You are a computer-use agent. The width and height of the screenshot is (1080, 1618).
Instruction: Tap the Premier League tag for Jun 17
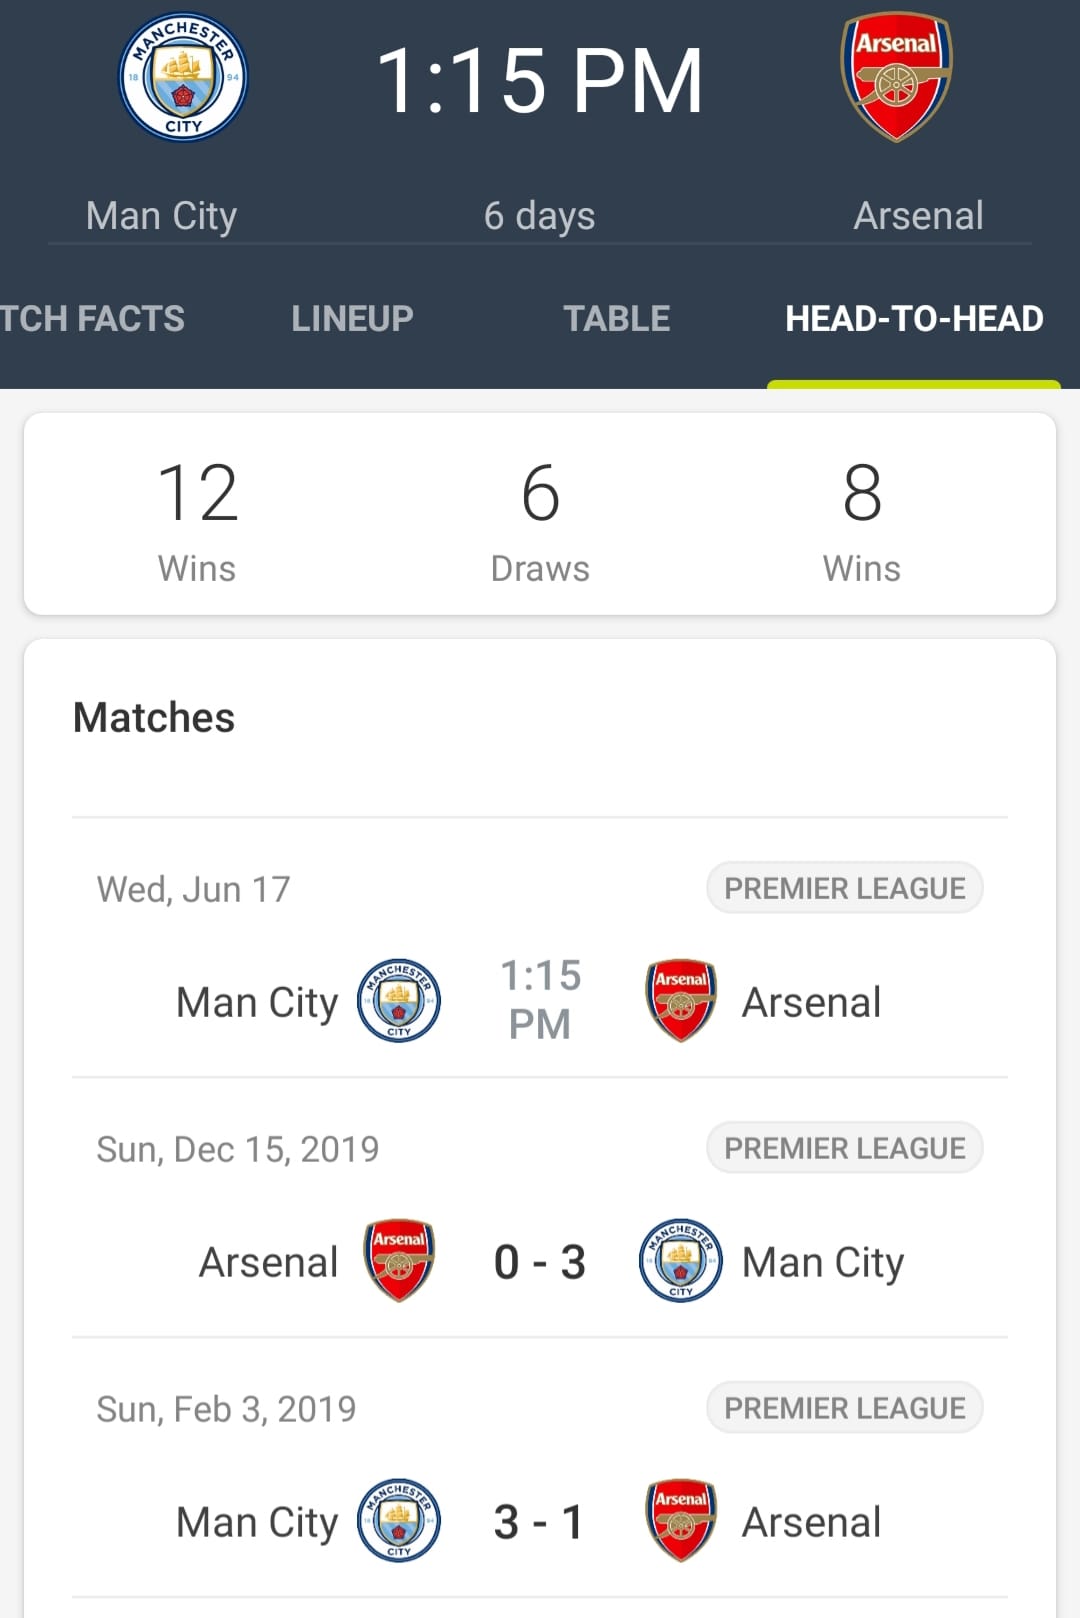tap(845, 888)
